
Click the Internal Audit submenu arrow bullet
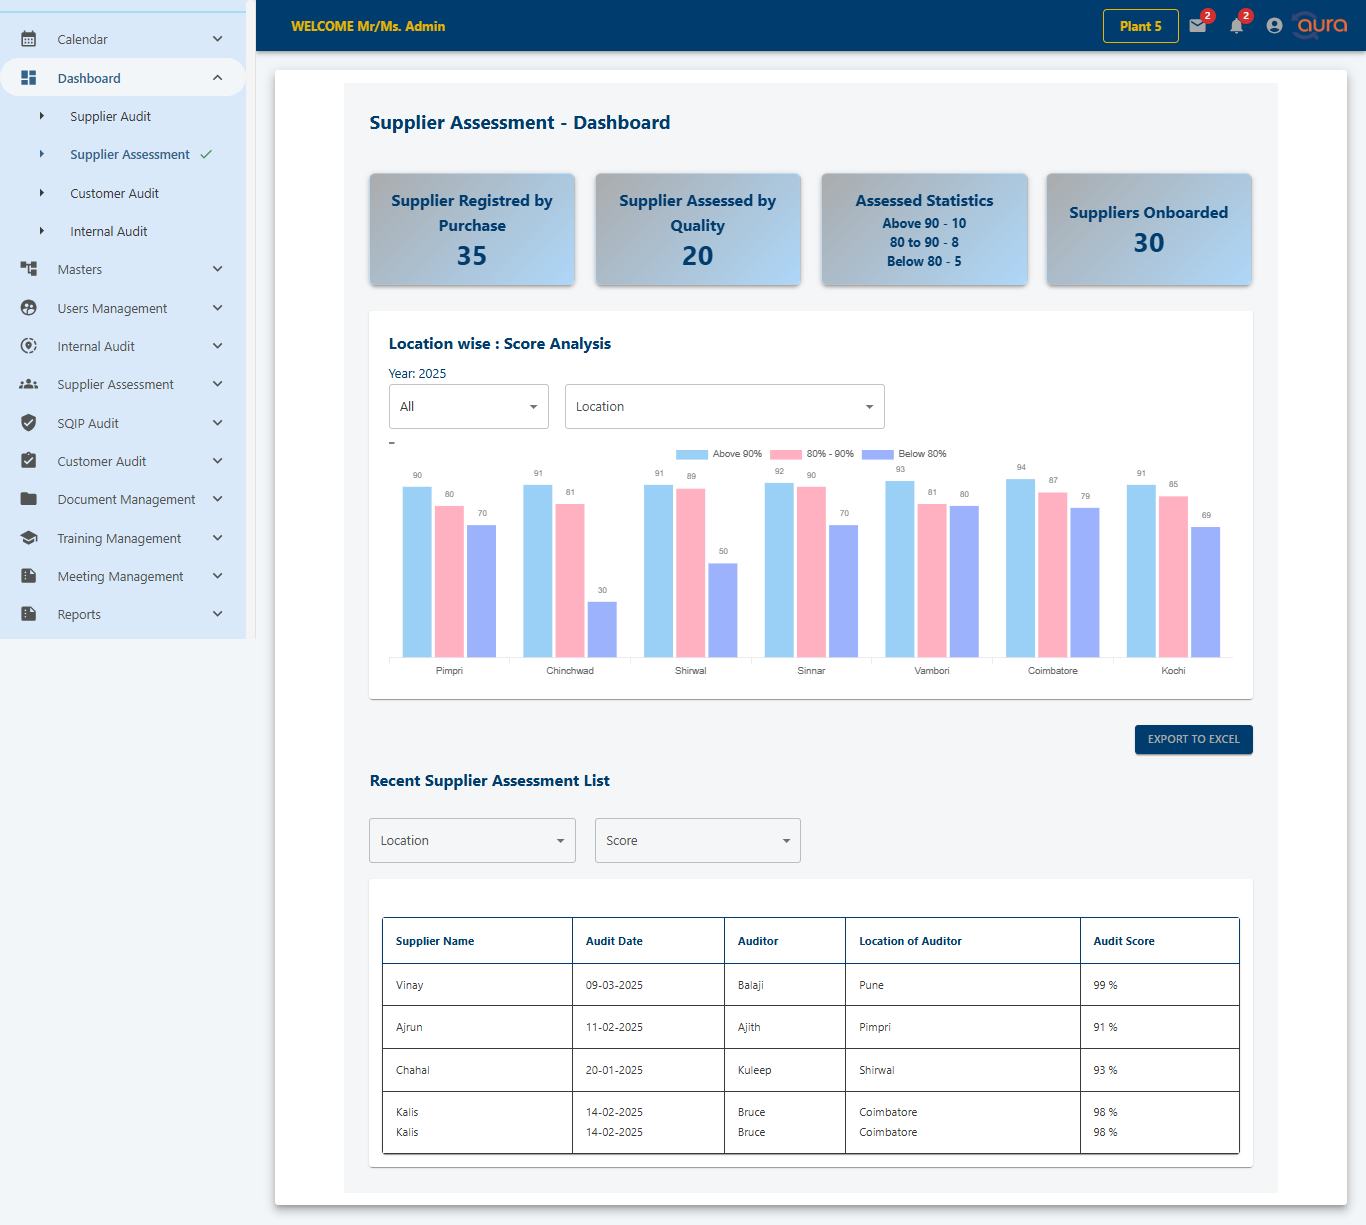[42, 231]
